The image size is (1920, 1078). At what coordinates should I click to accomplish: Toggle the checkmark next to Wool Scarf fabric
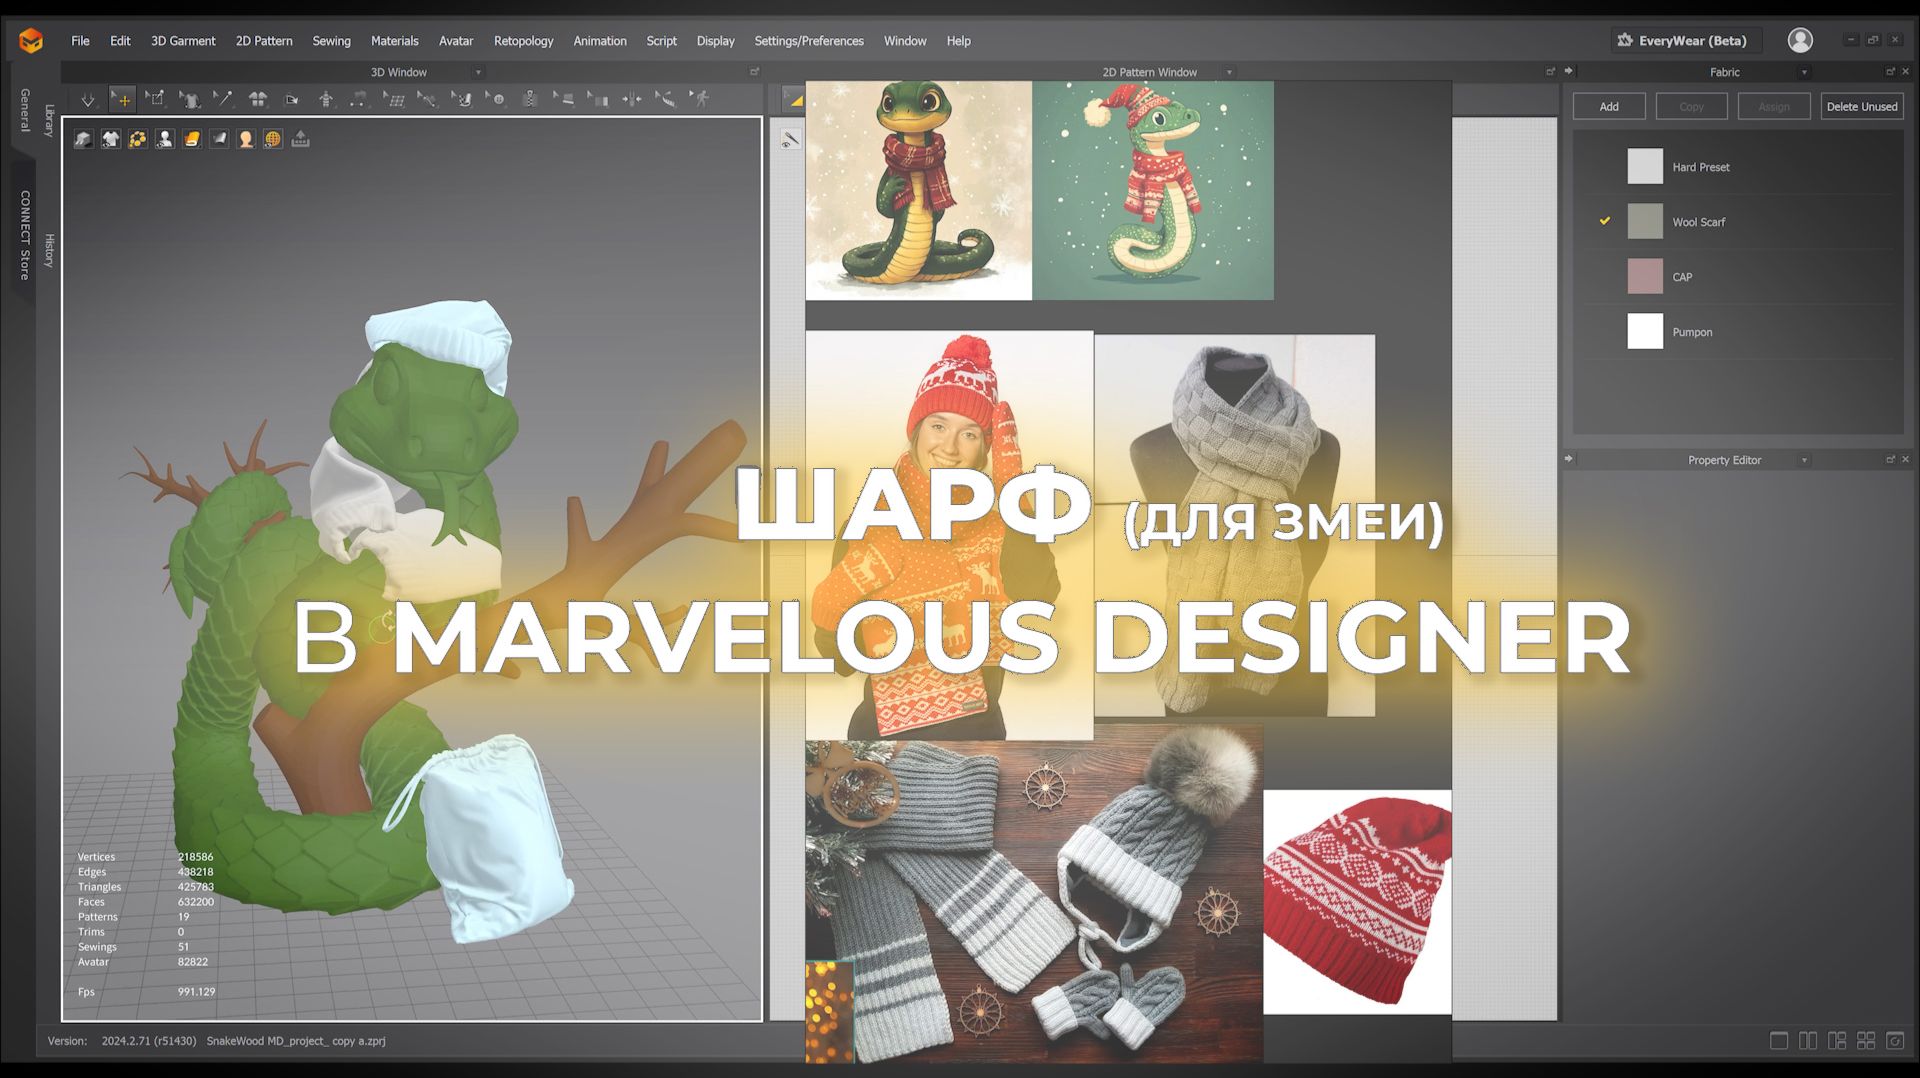pyautogui.click(x=1606, y=221)
